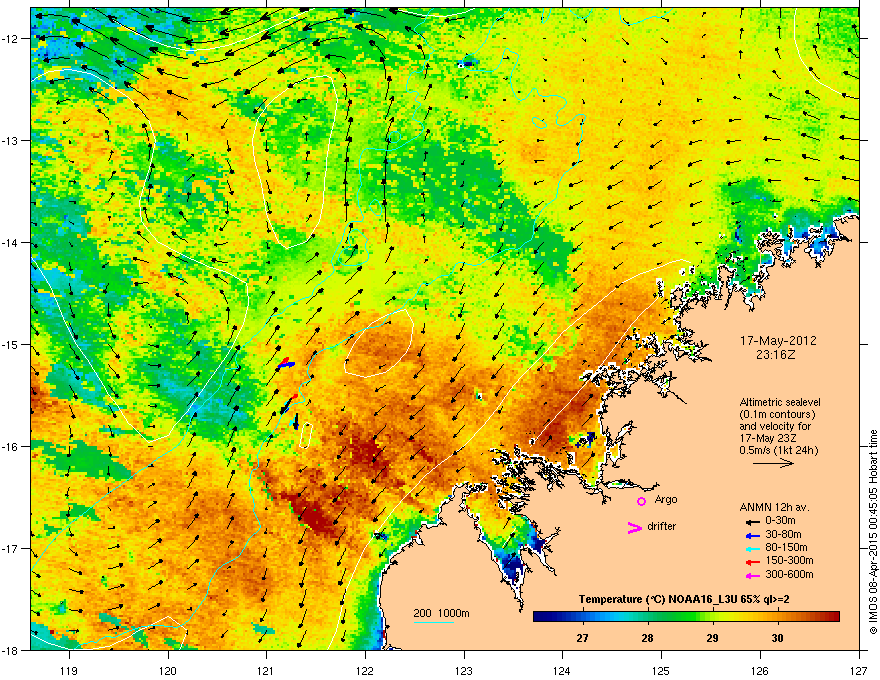Click the longitude axis label 125
This screenshot has height=680, width=880.
point(661,670)
